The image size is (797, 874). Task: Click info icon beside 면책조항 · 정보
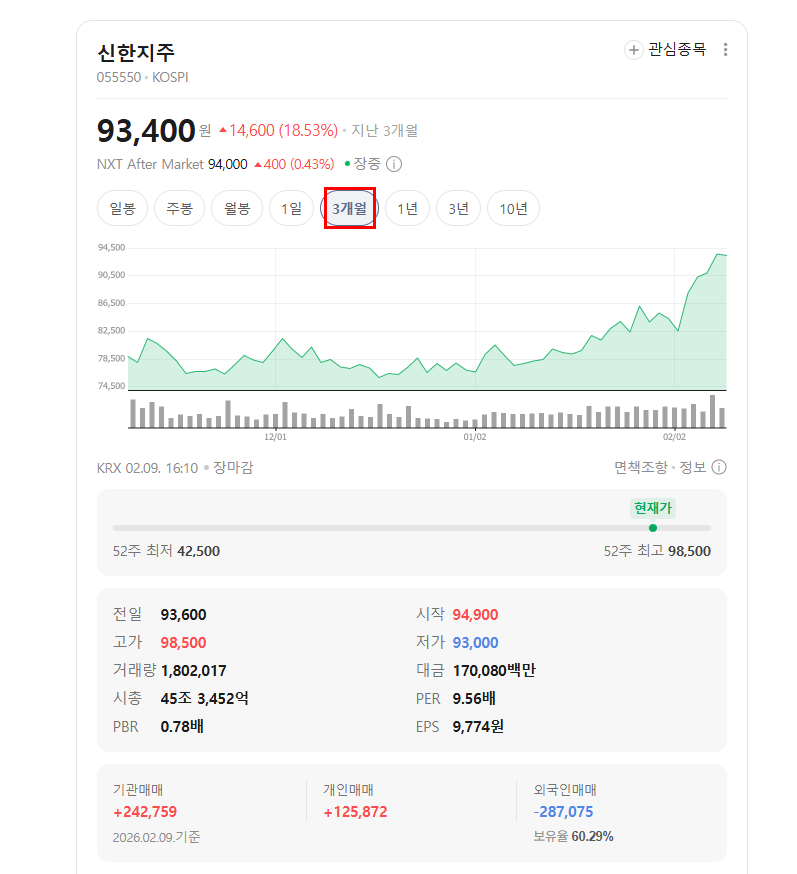(x=719, y=467)
